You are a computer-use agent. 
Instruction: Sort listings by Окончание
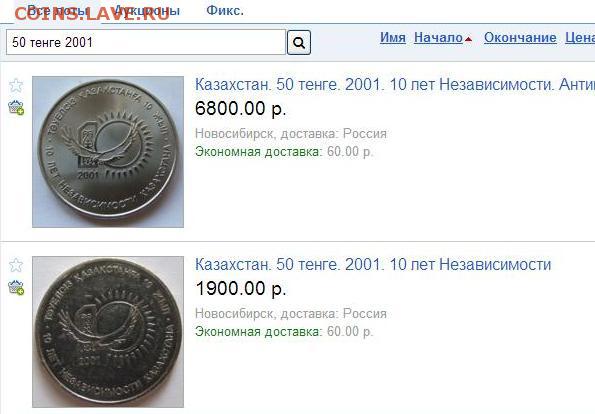coord(520,38)
